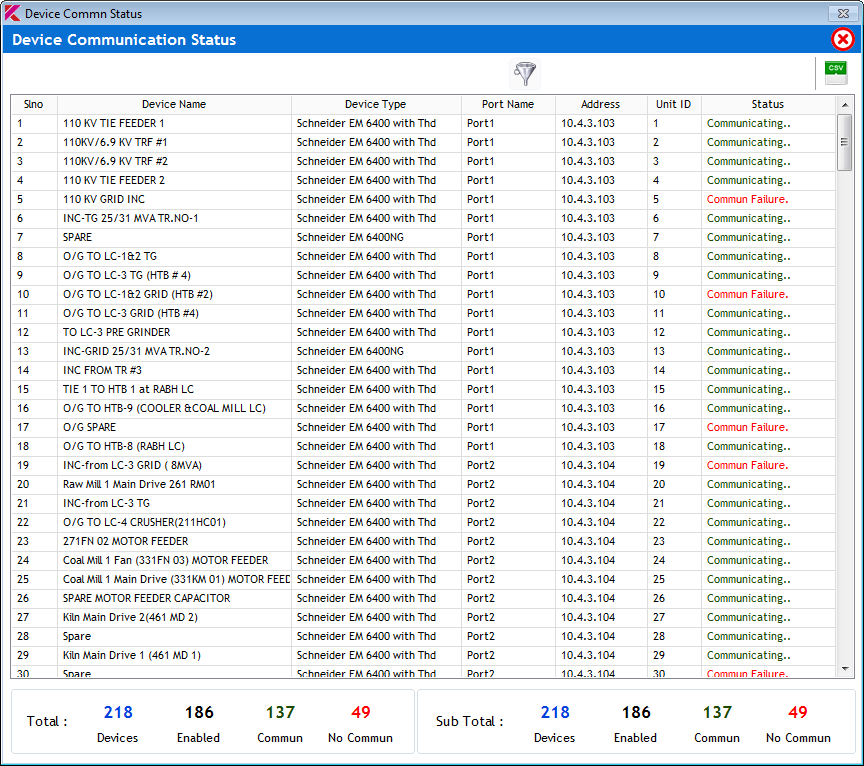This screenshot has height=766, width=864.
Task: Click the Sub Total Enabled count 186
Action: point(636,713)
